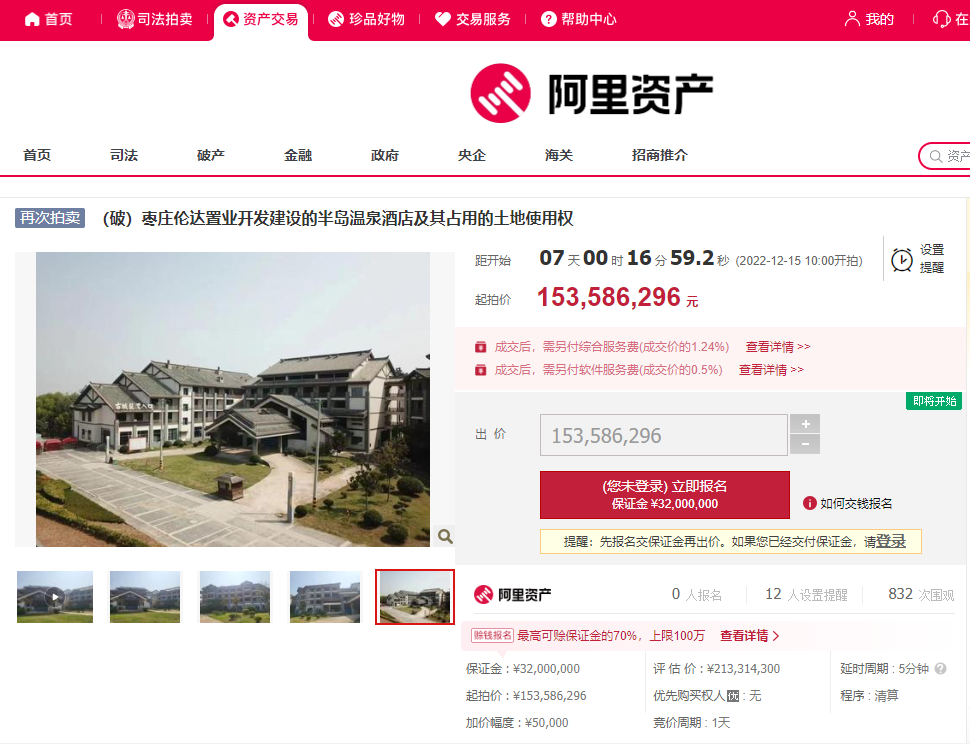Open the 司法拍卖 top tab
Screen dimensions: 970x744
pos(154,19)
